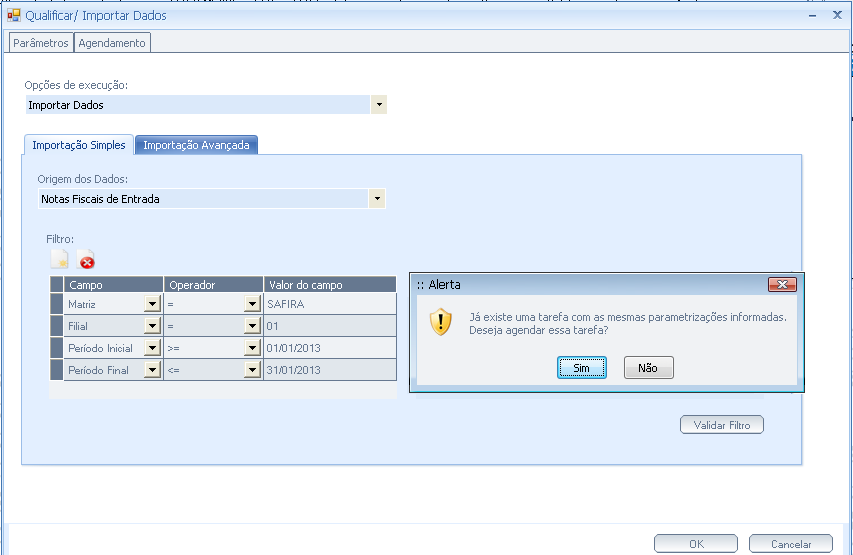Open operator dropdown in Filial row
Image resolution: width=853 pixels, height=555 pixels.
[252, 325]
